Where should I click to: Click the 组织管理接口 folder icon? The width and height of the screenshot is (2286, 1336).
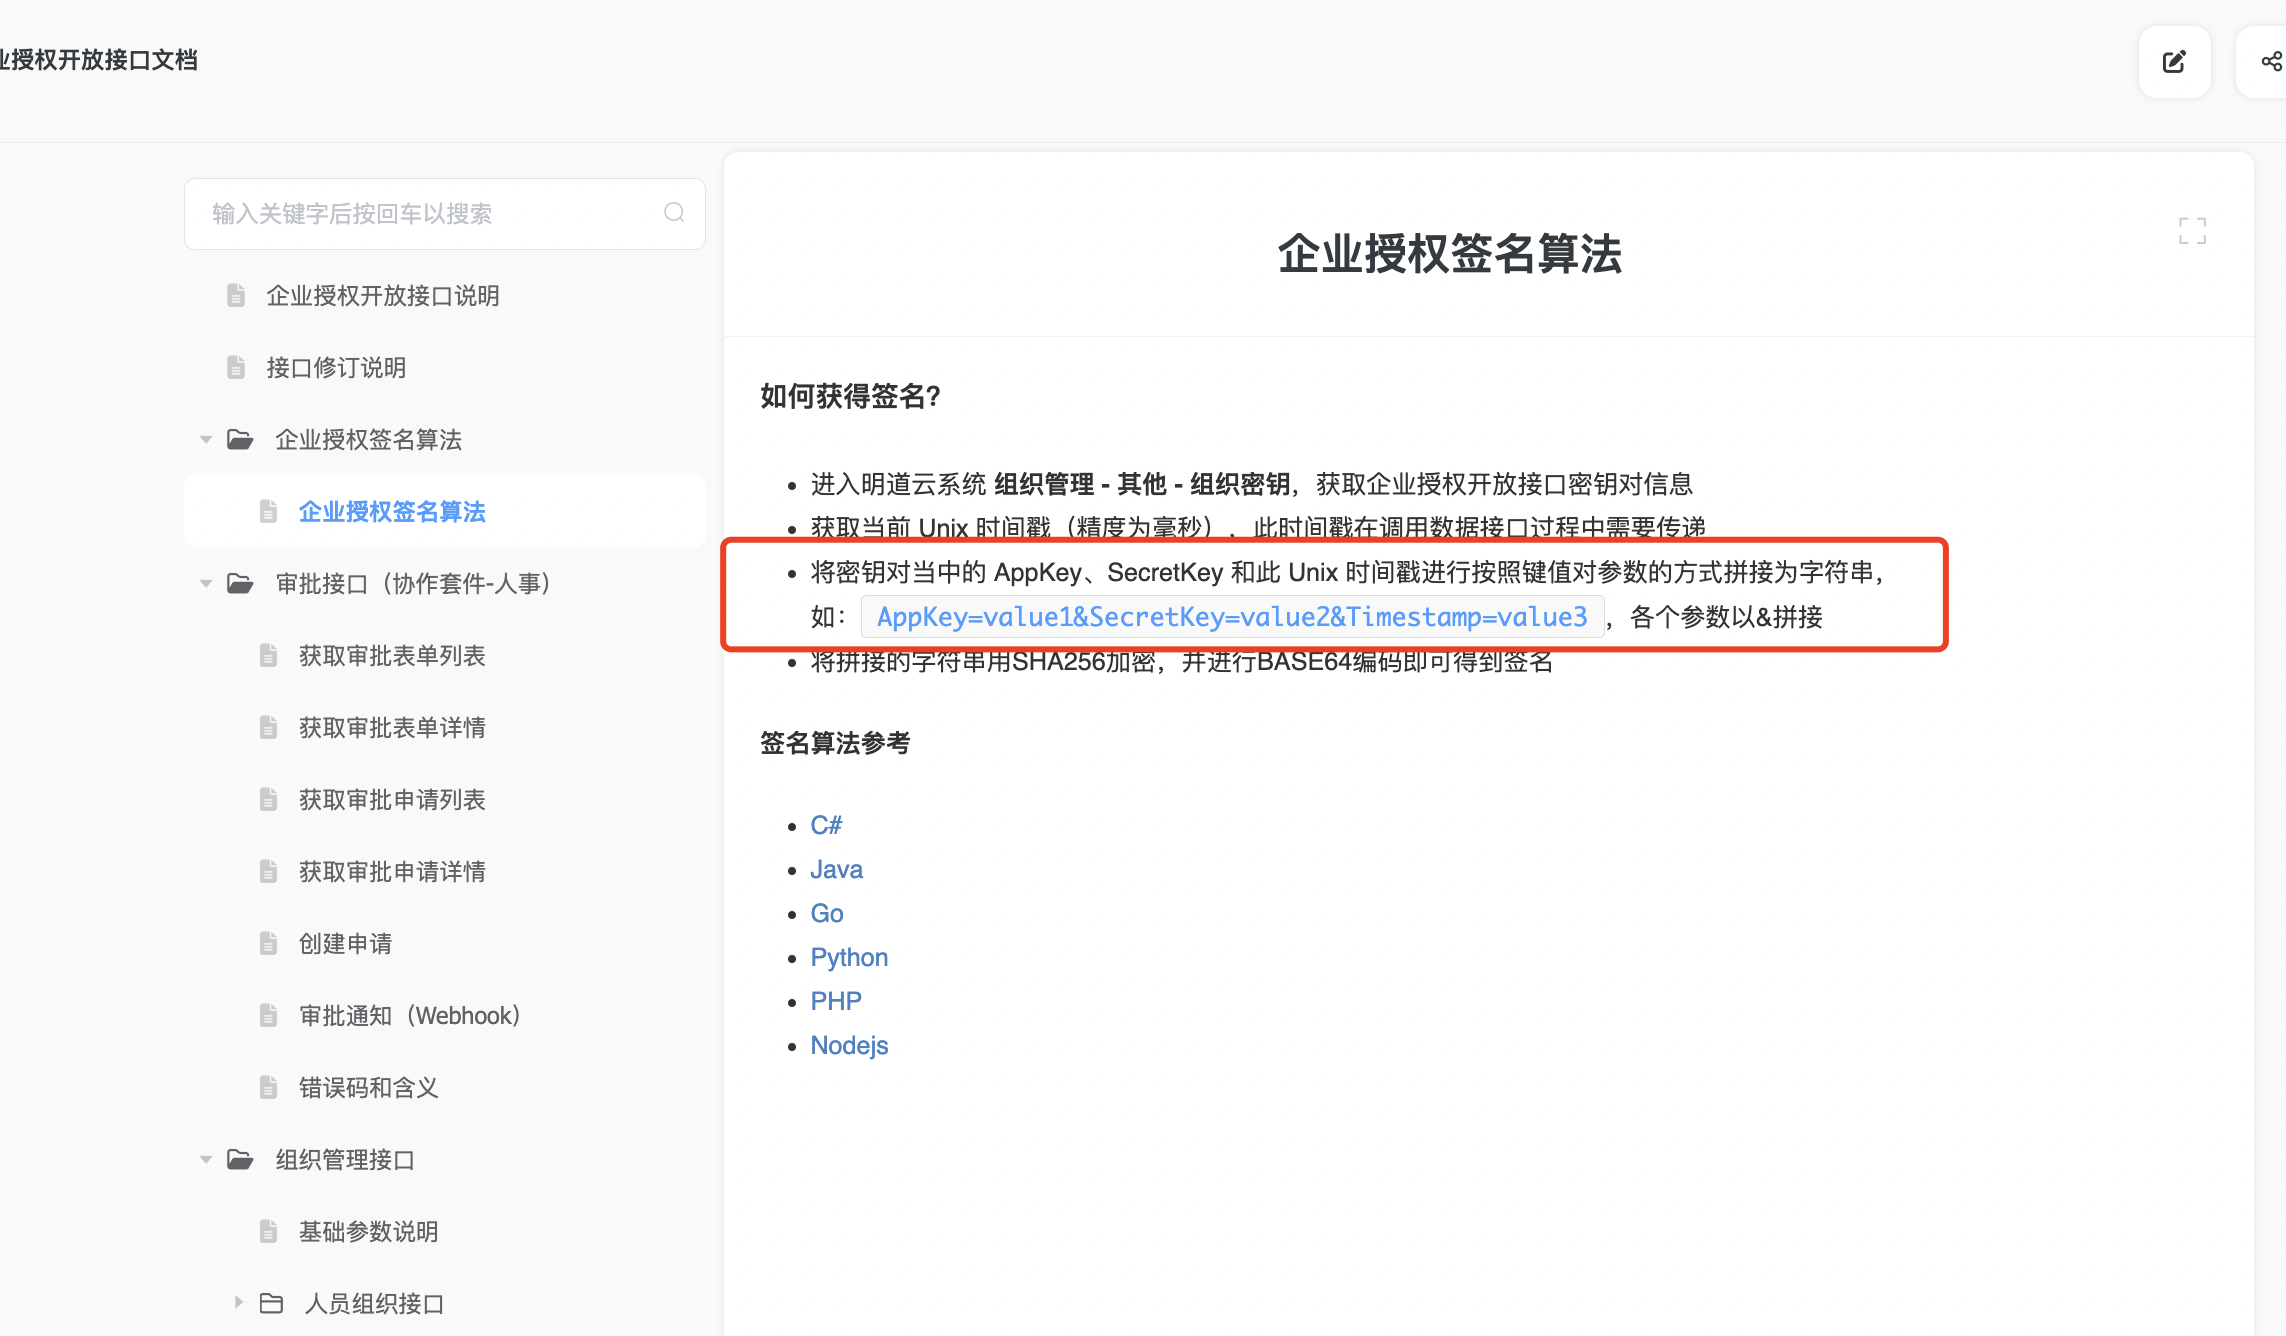click(240, 1160)
